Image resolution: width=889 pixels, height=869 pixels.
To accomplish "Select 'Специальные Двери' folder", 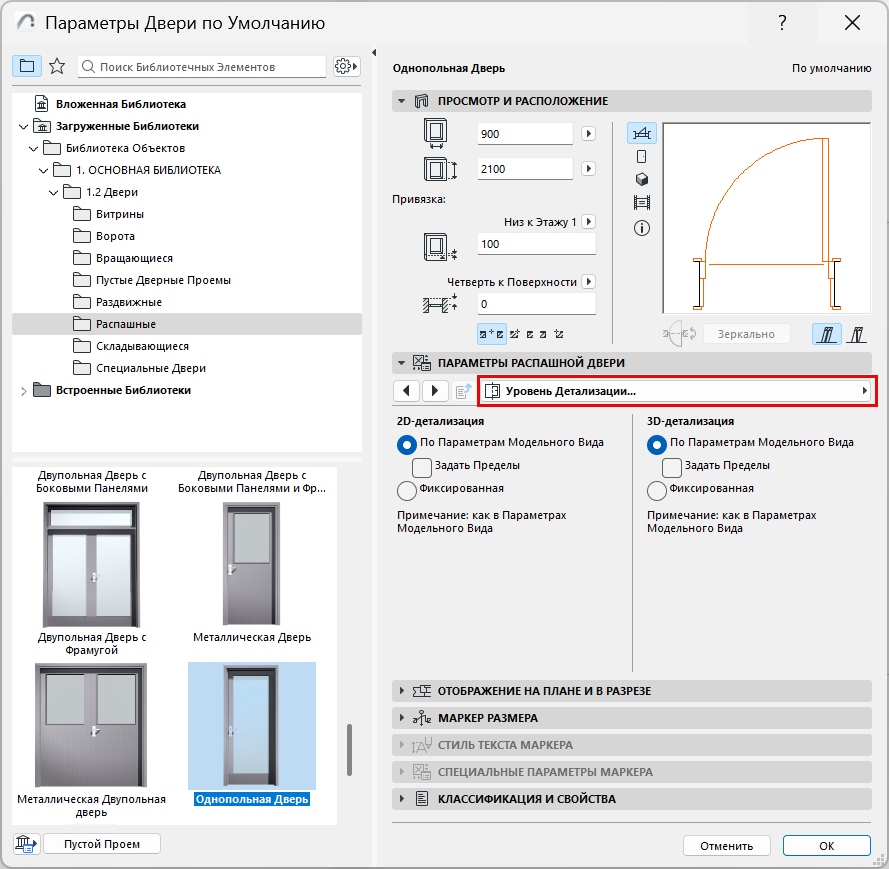I will [151, 368].
